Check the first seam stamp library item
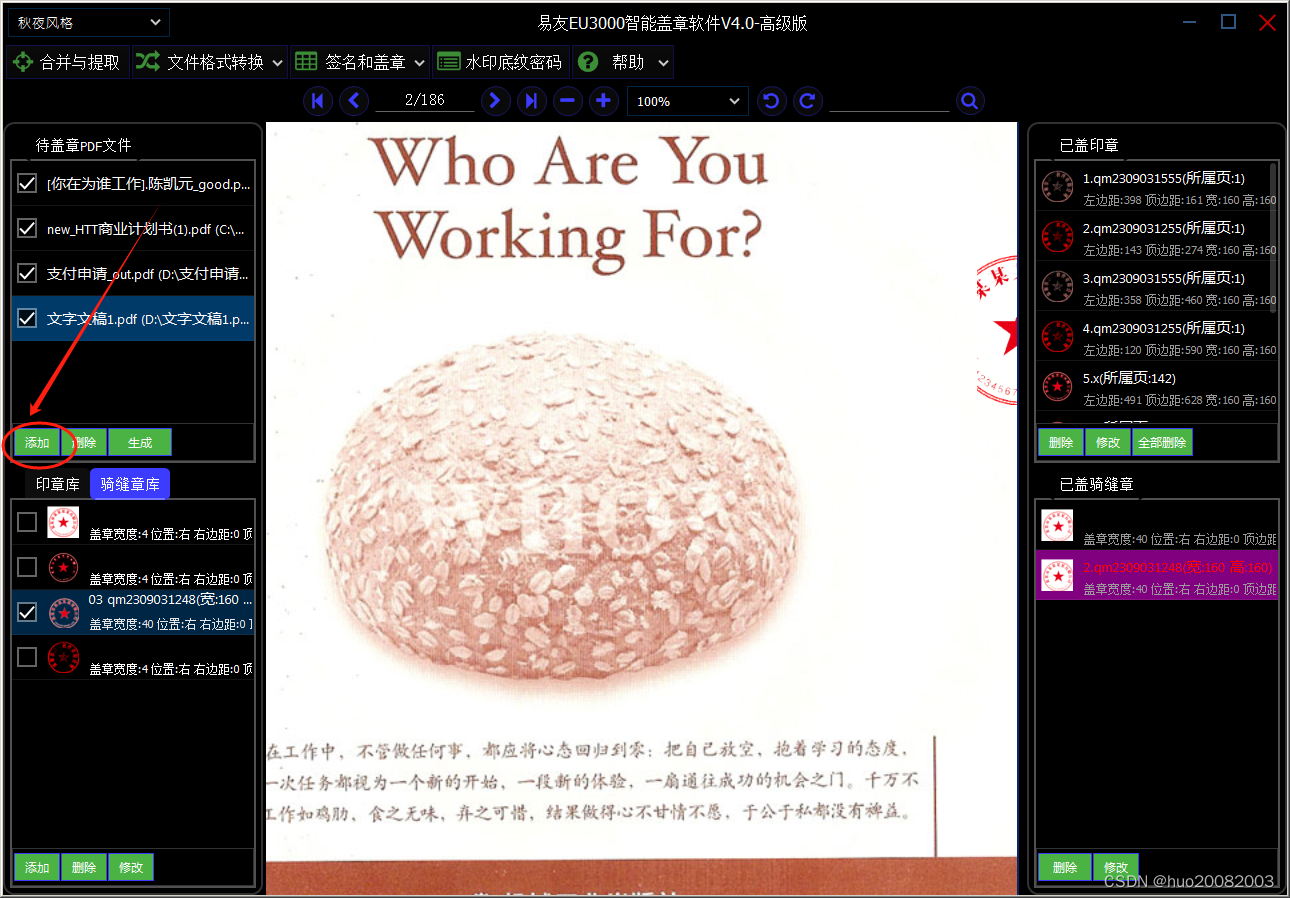 coord(28,522)
